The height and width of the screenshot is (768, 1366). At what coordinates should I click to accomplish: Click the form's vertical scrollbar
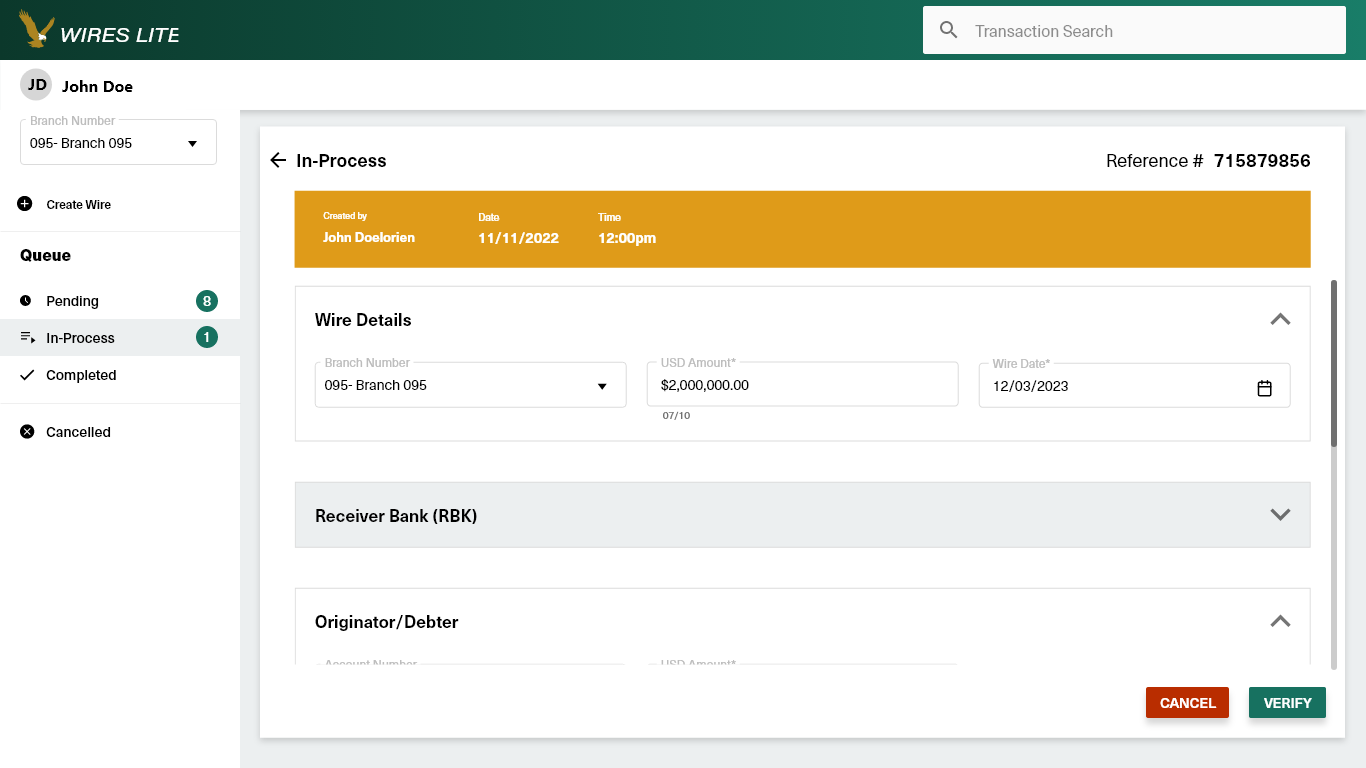1334,364
